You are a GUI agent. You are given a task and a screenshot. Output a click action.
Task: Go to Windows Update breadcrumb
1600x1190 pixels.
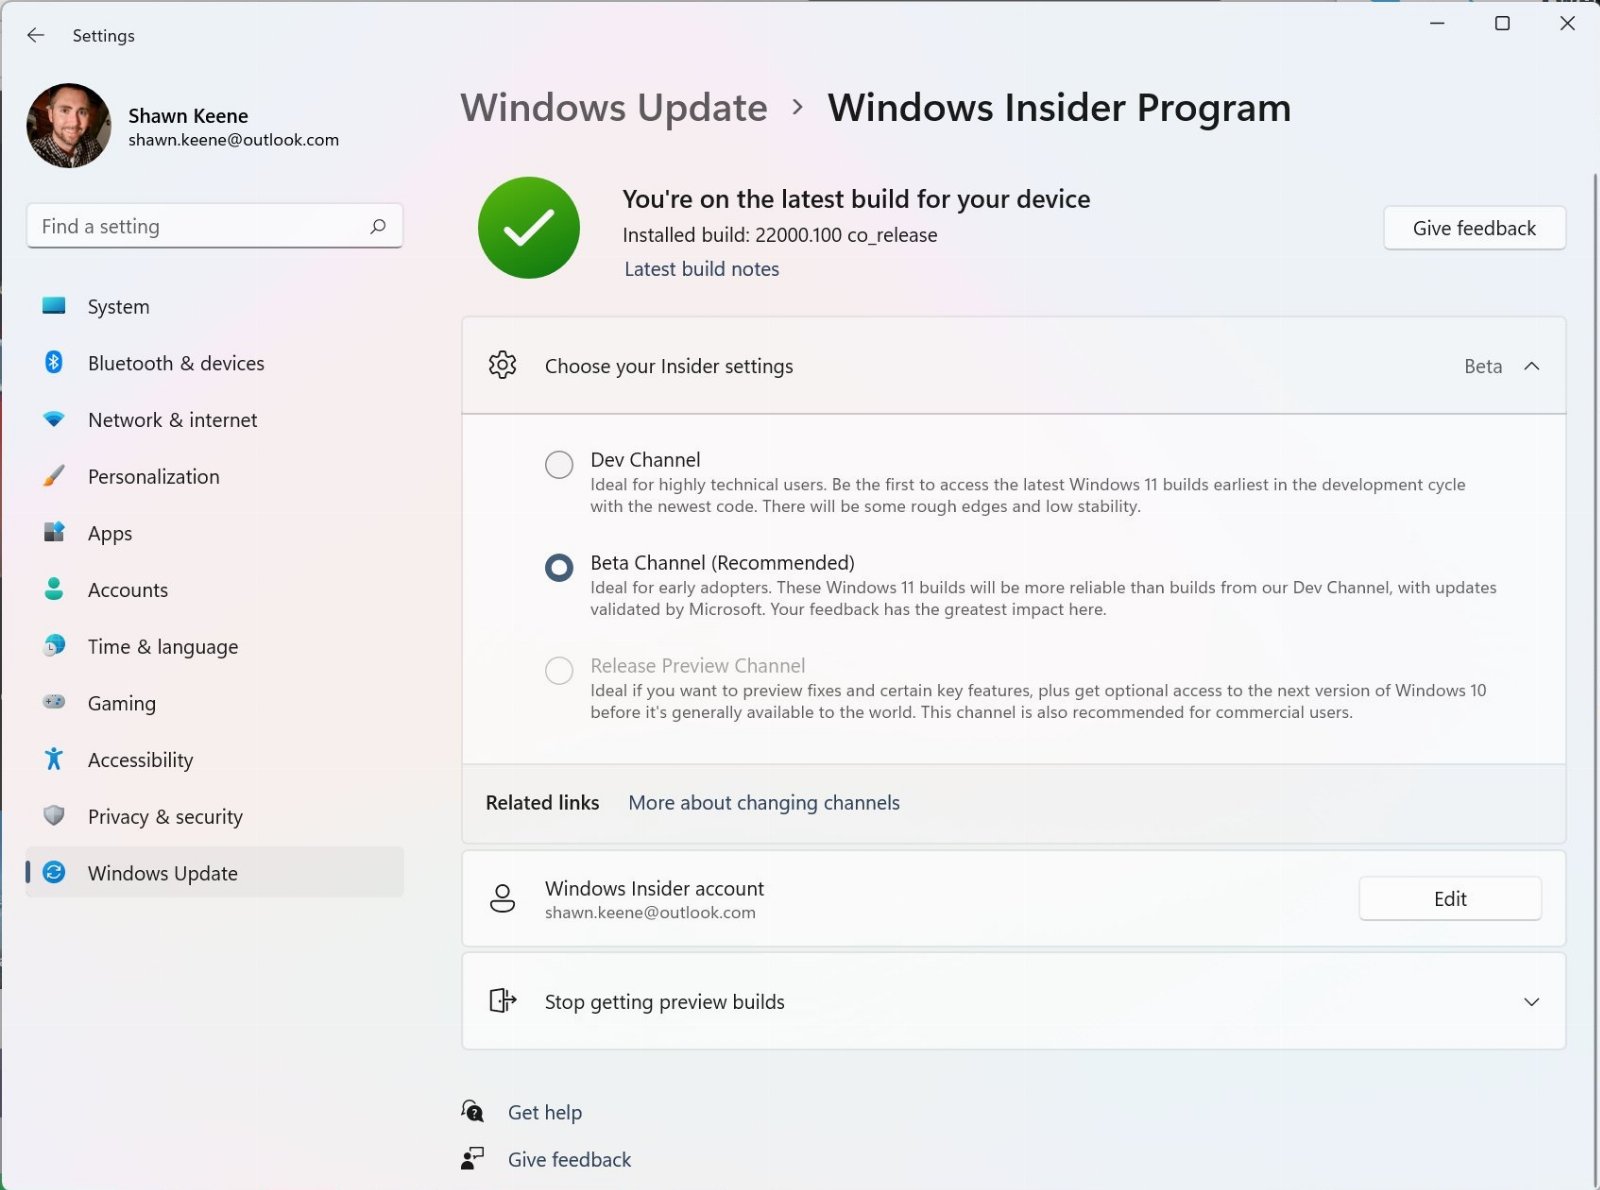614,108
